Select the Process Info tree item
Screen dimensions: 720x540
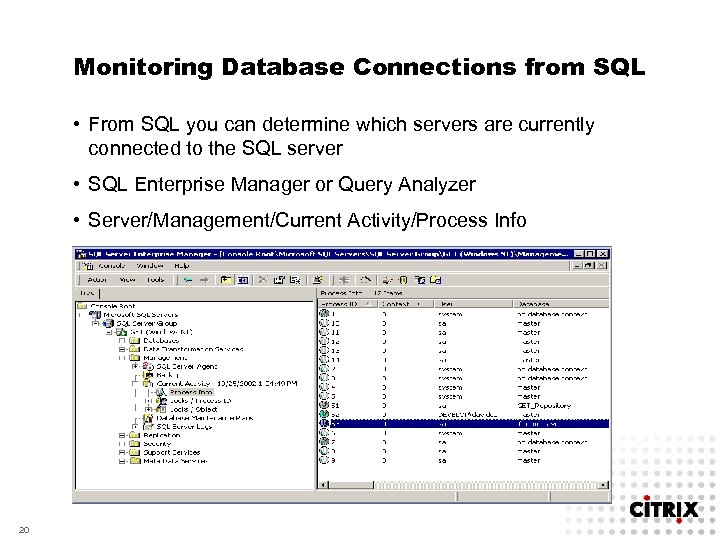pyautogui.click(x=191, y=392)
